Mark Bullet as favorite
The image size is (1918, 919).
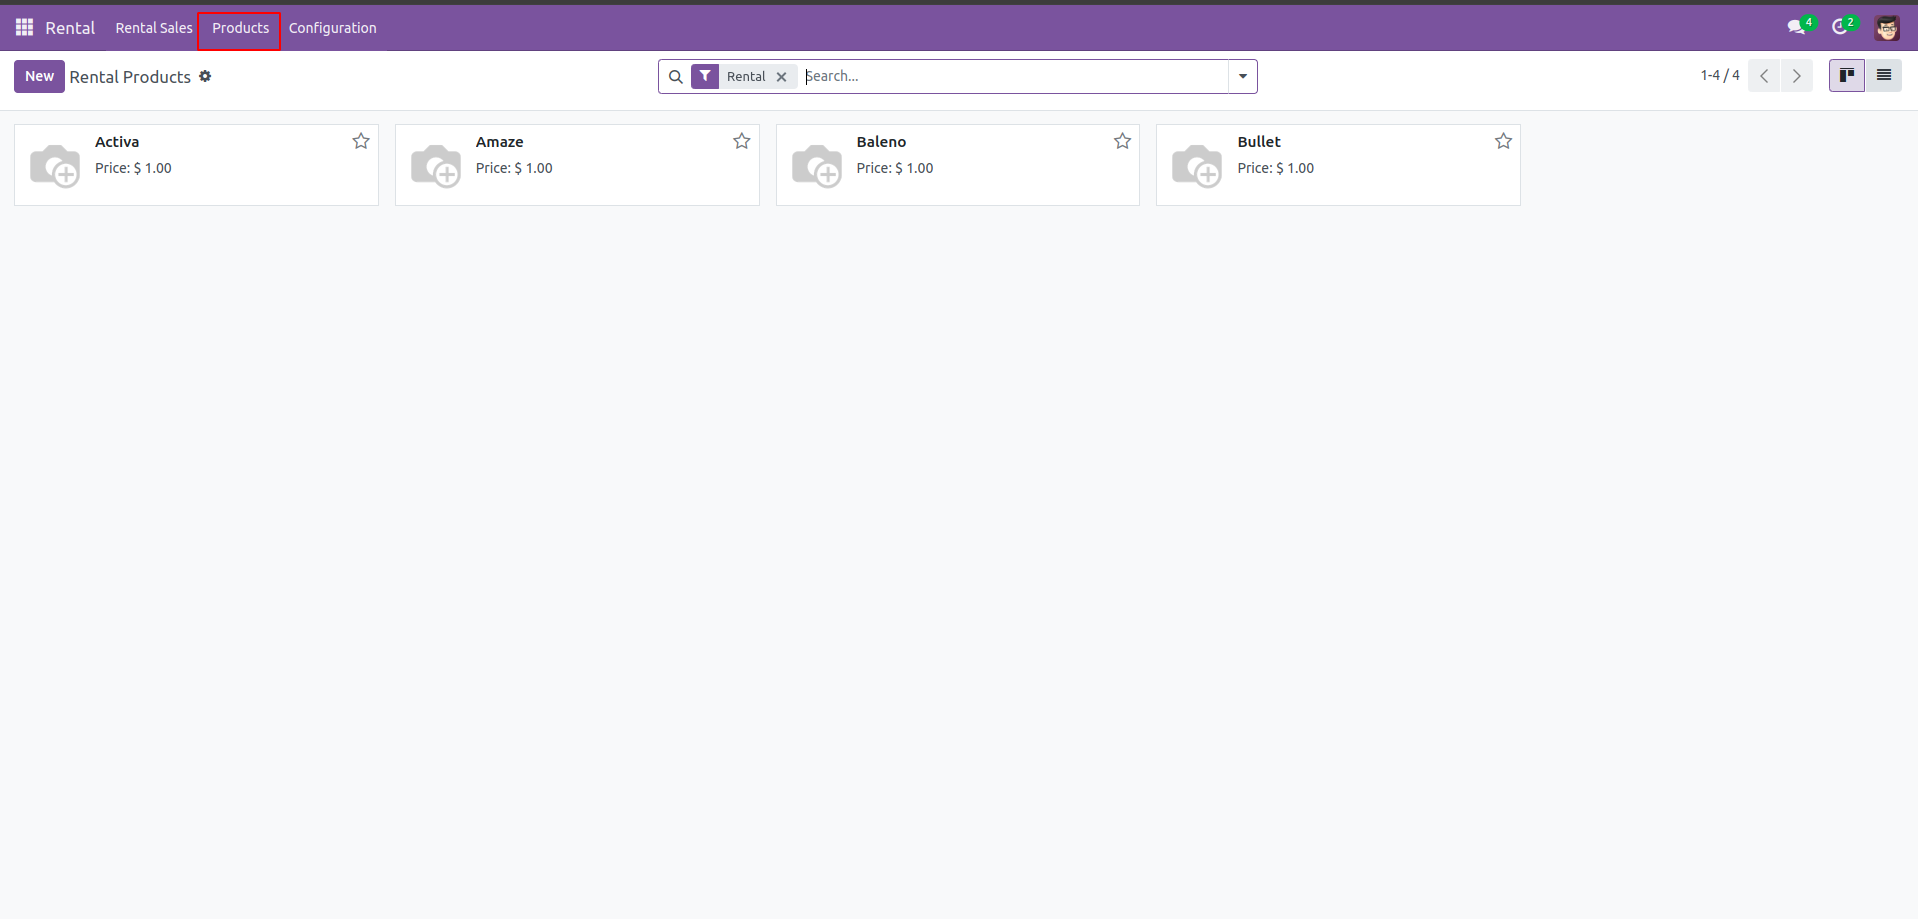[x=1504, y=141]
